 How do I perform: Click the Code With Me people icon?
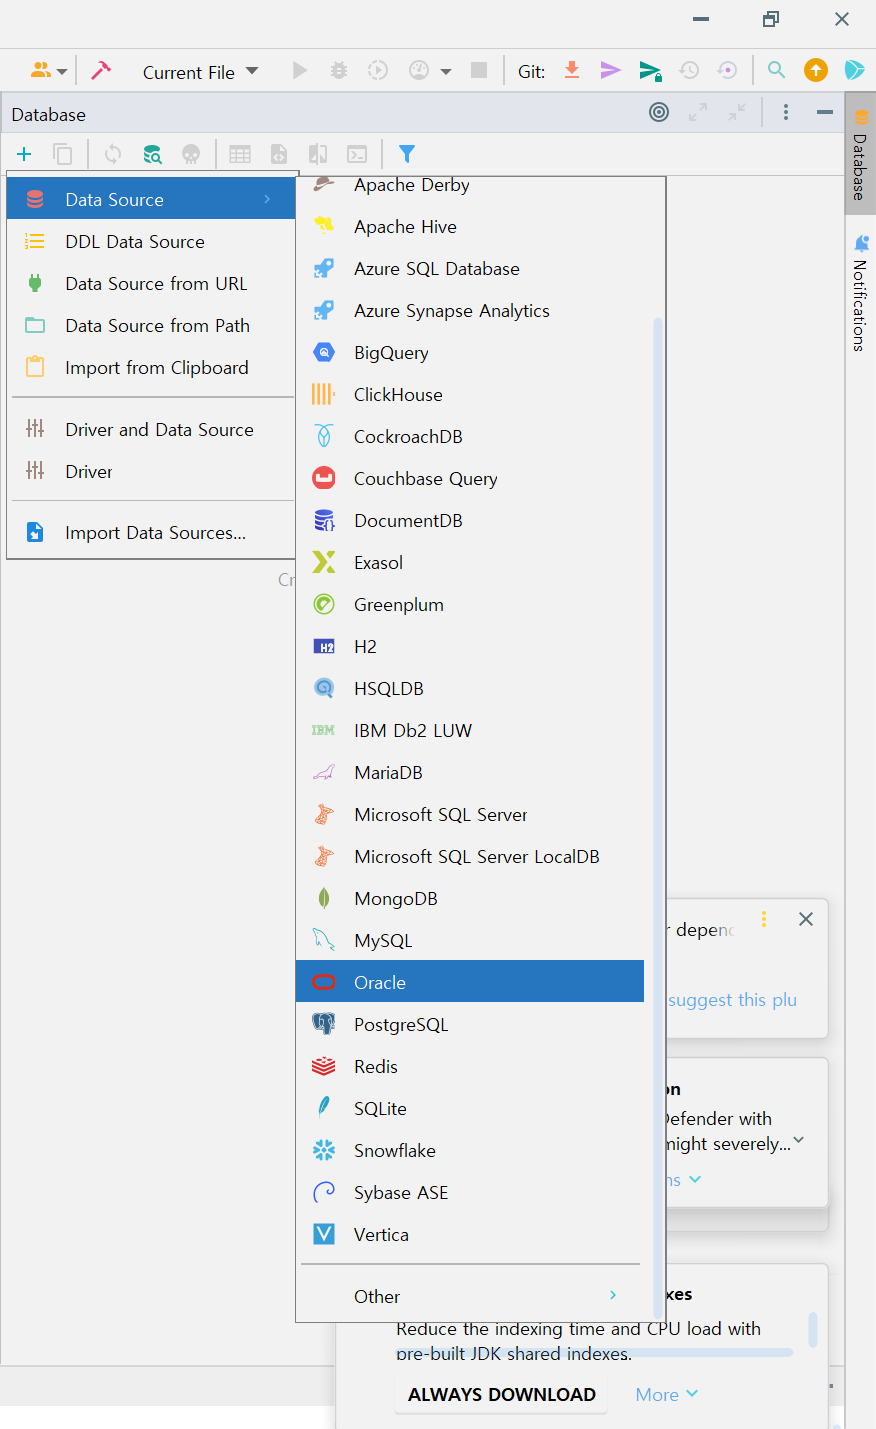pyautogui.click(x=40, y=71)
